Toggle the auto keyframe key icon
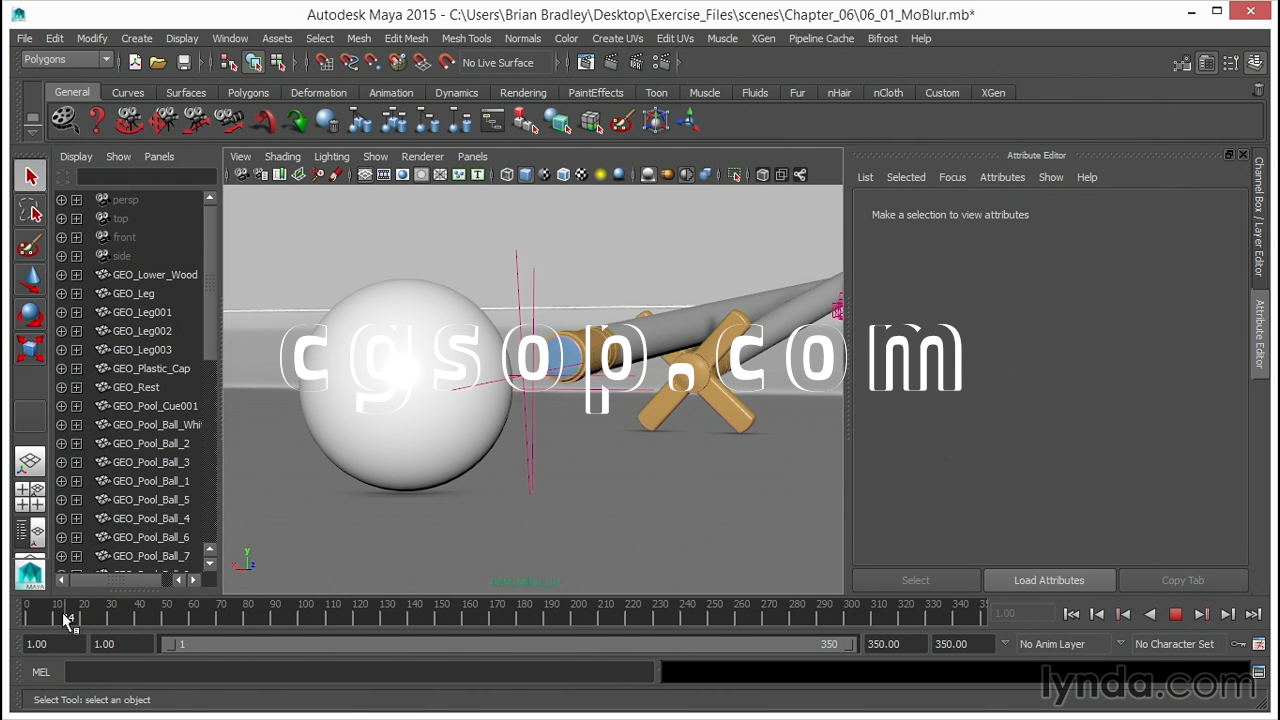1280x720 pixels. (1240, 644)
